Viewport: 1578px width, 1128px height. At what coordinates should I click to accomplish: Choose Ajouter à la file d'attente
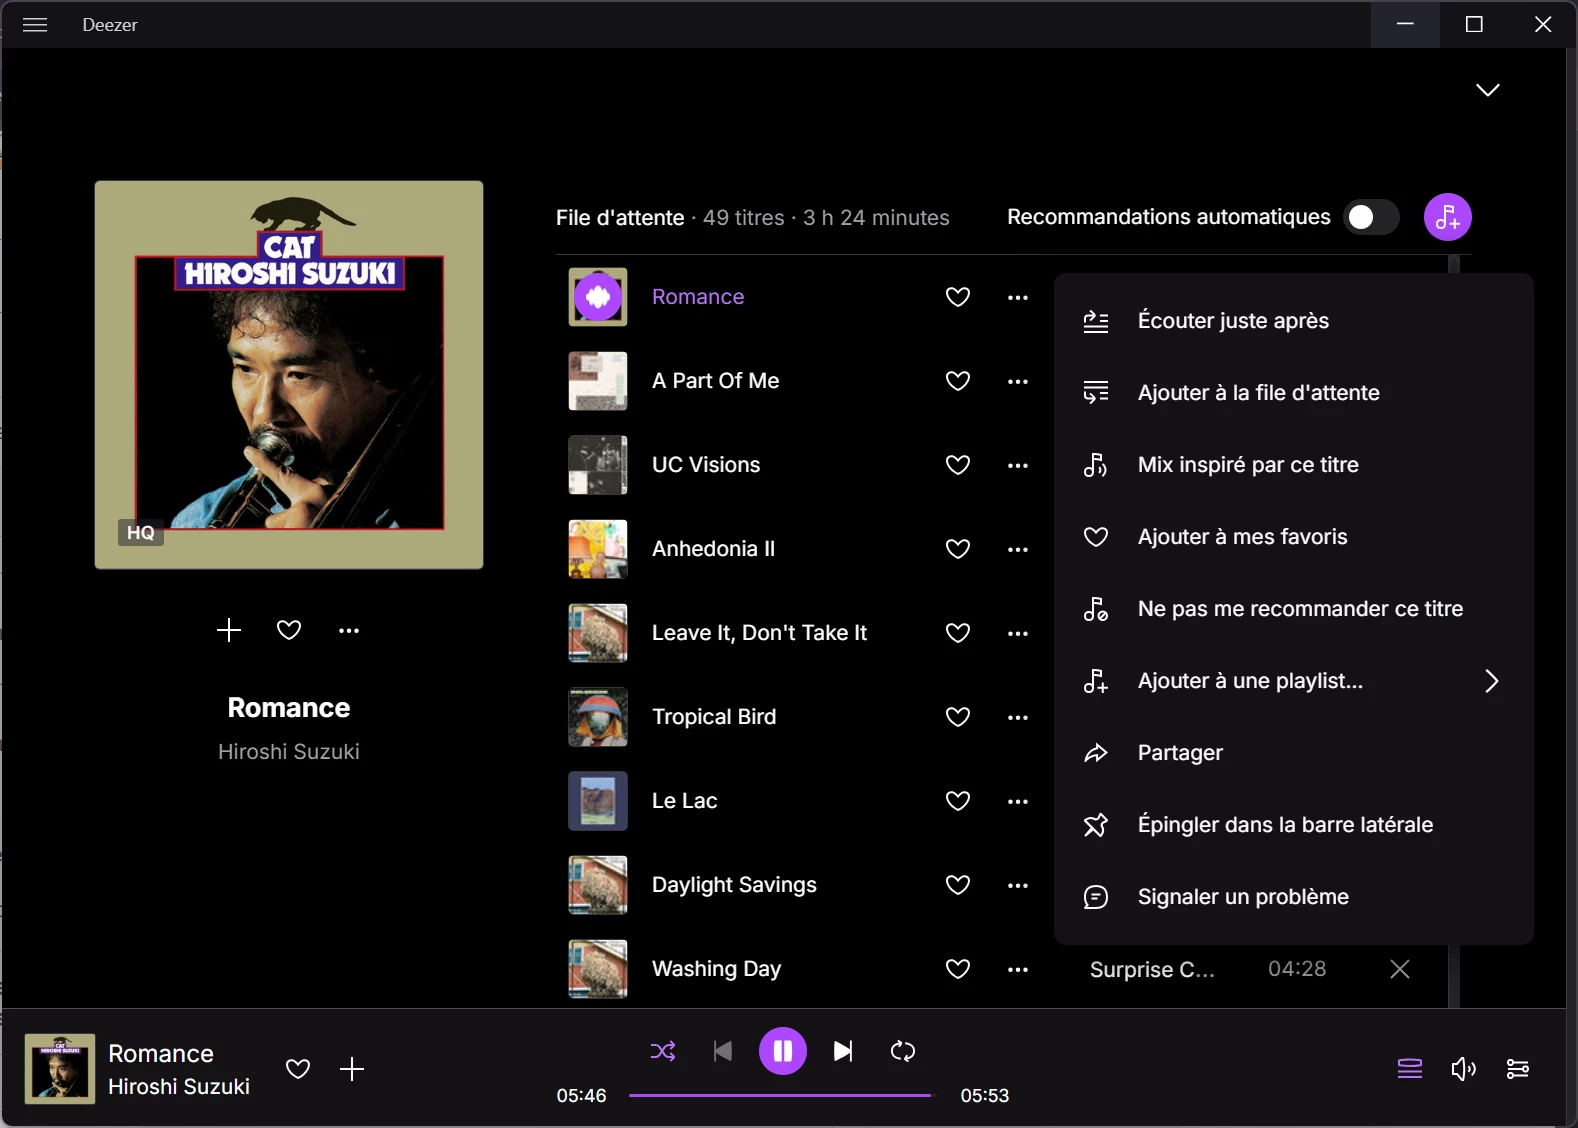point(1293,393)
